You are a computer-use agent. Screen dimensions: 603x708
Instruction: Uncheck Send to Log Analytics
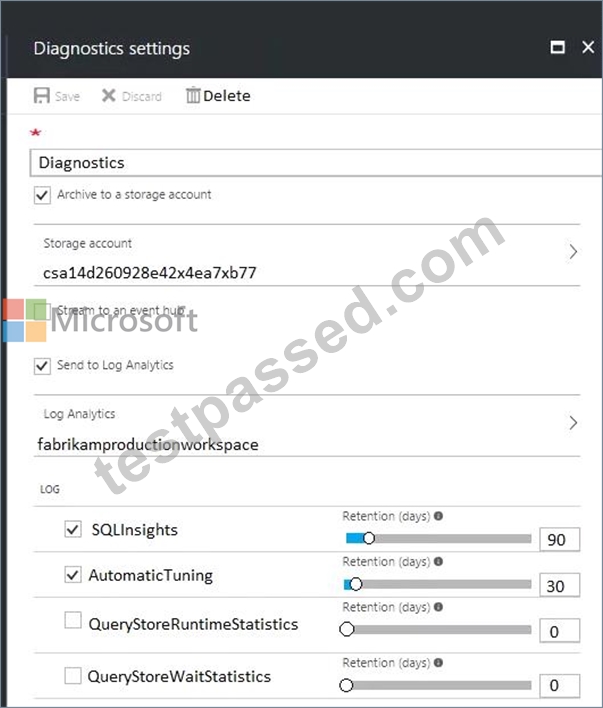point(42,366)
